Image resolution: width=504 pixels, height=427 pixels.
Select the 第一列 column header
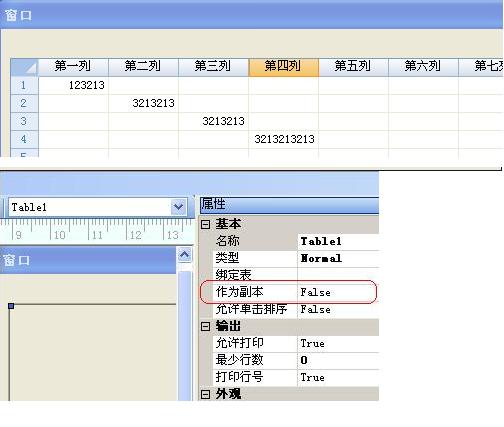74,67
